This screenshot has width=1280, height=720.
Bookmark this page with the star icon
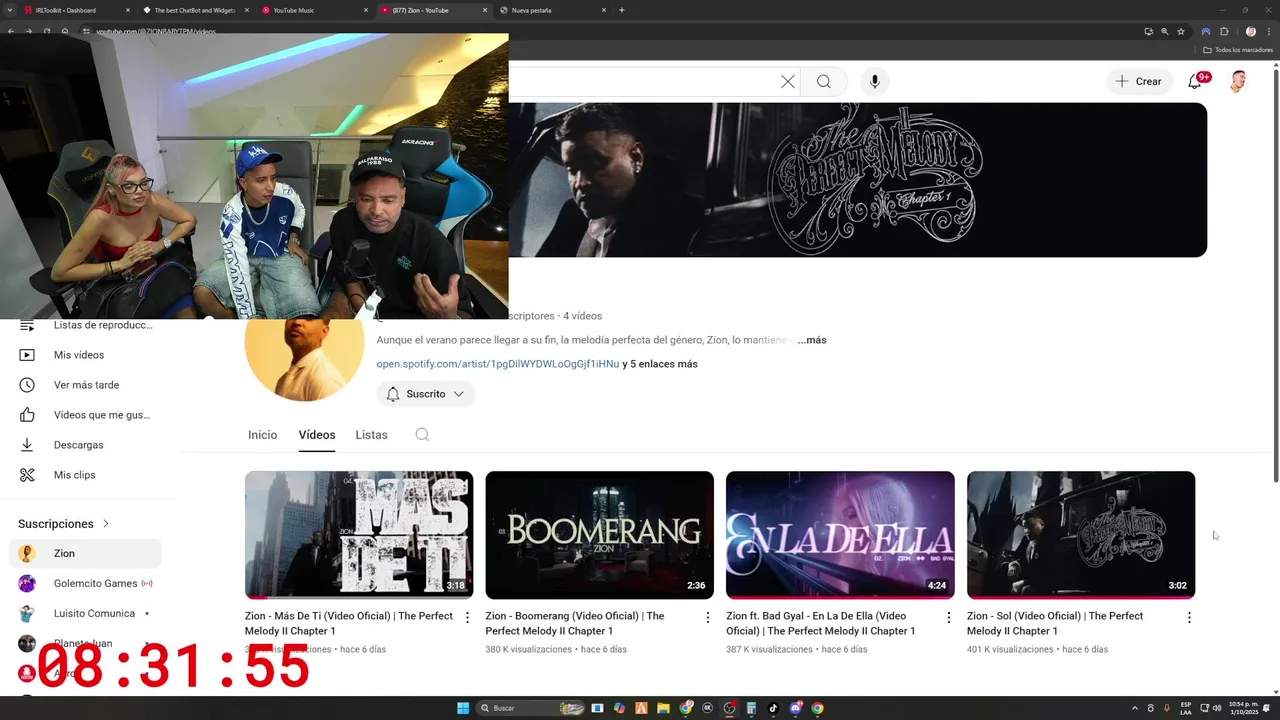pyautogui.click(x=1181, y=32)
